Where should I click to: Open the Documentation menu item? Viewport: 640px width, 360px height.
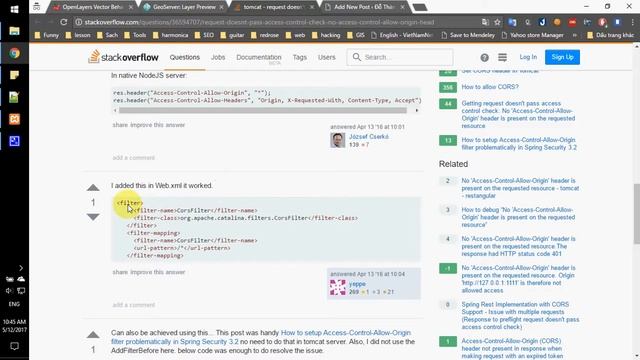[259, 57]
